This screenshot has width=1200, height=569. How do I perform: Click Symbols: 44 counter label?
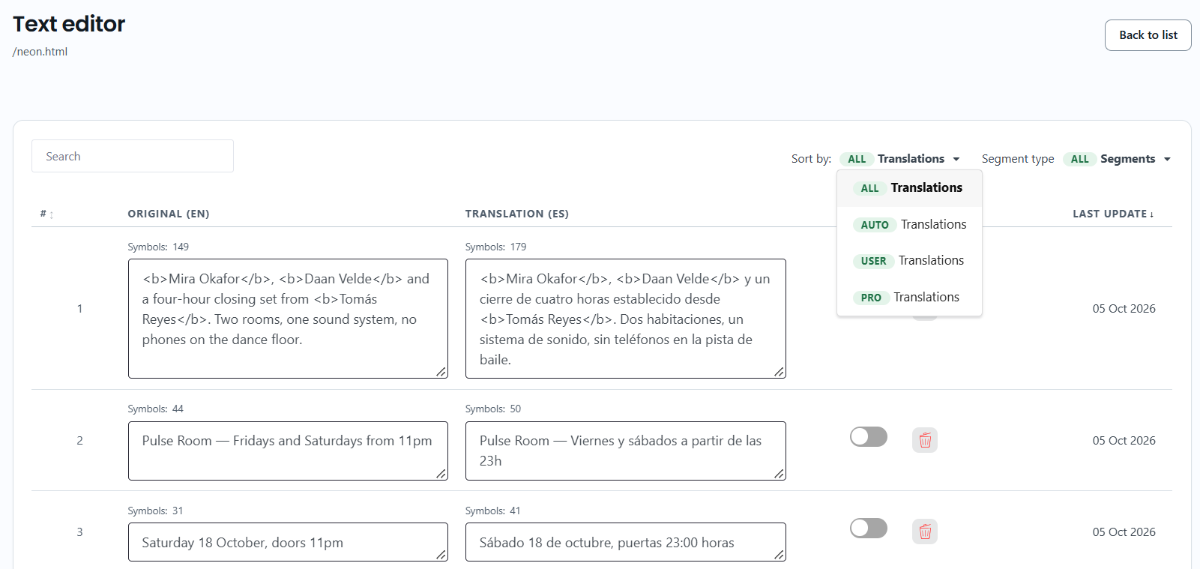pos(155,409)
